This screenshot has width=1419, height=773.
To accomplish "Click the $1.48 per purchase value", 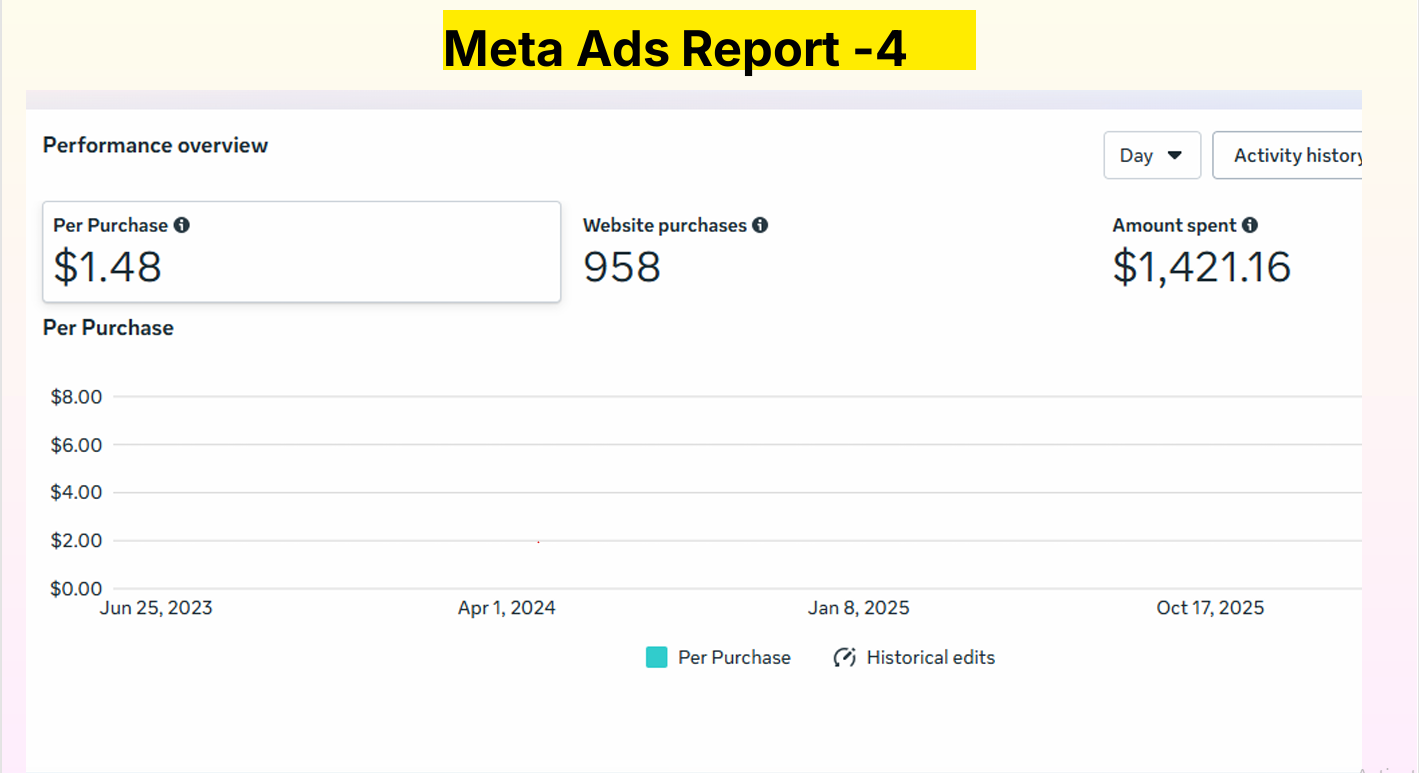I will (107, 267).
